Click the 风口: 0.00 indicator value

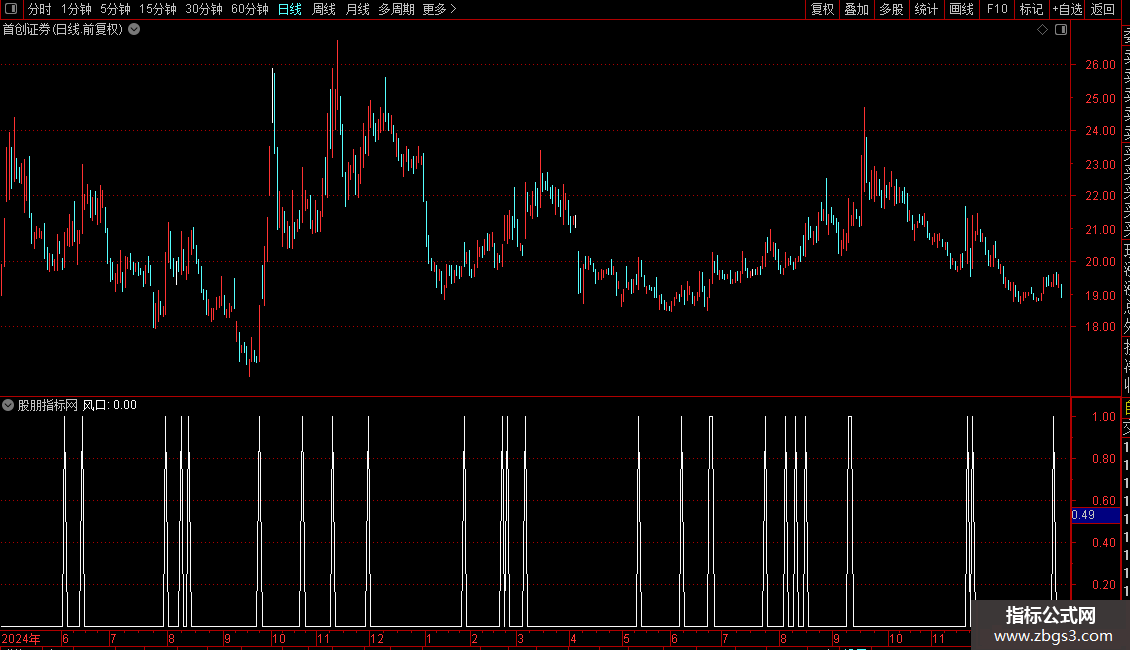tap(110, 405)
